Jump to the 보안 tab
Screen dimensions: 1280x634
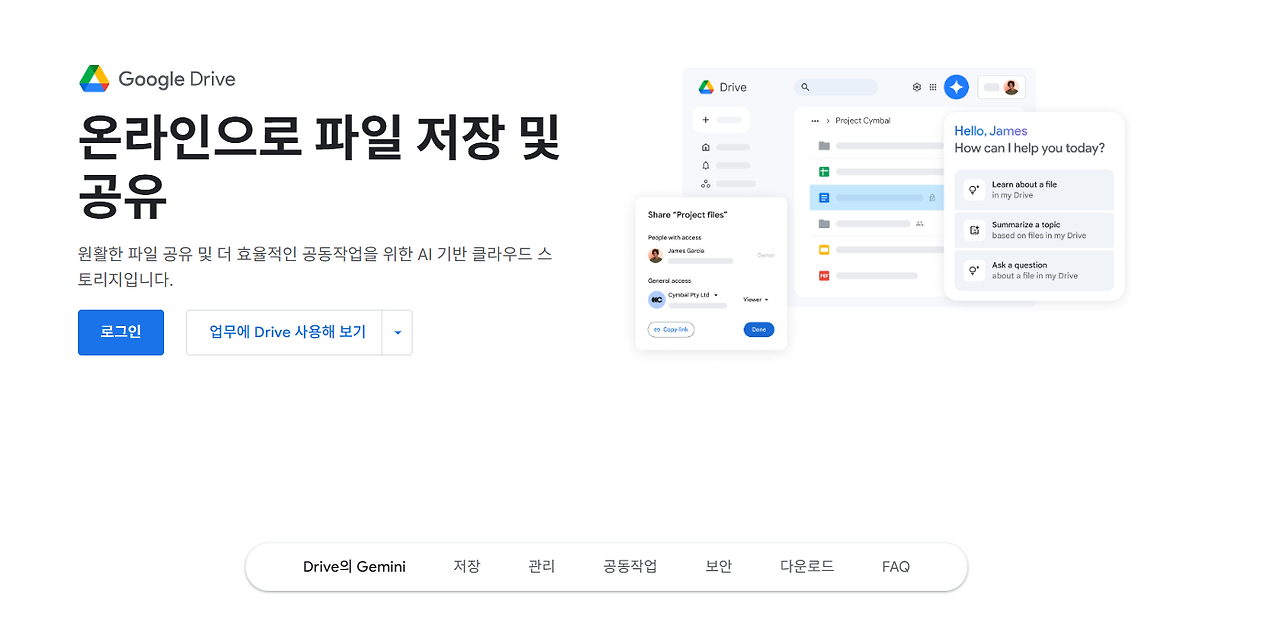pyautogui.click(x=719, y=566)
